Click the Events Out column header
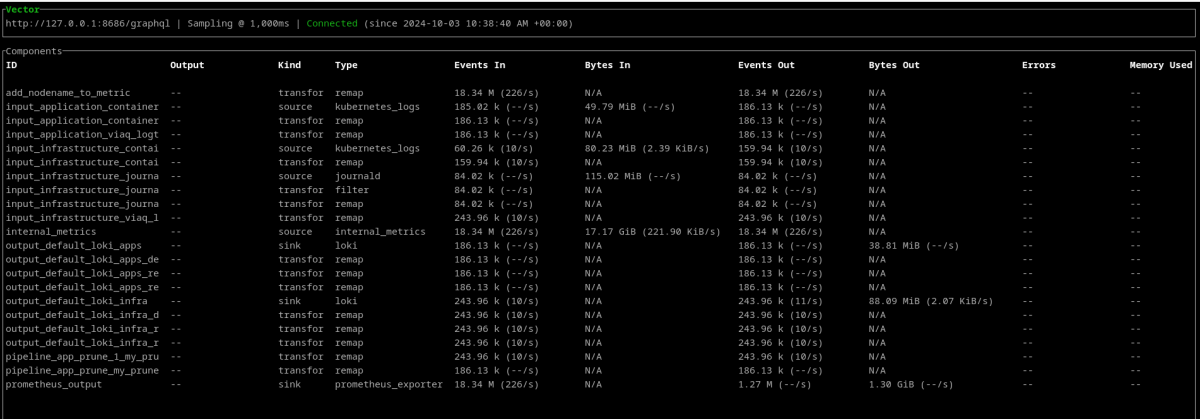This screenshot has width=1200, height=419. [766, 65]
